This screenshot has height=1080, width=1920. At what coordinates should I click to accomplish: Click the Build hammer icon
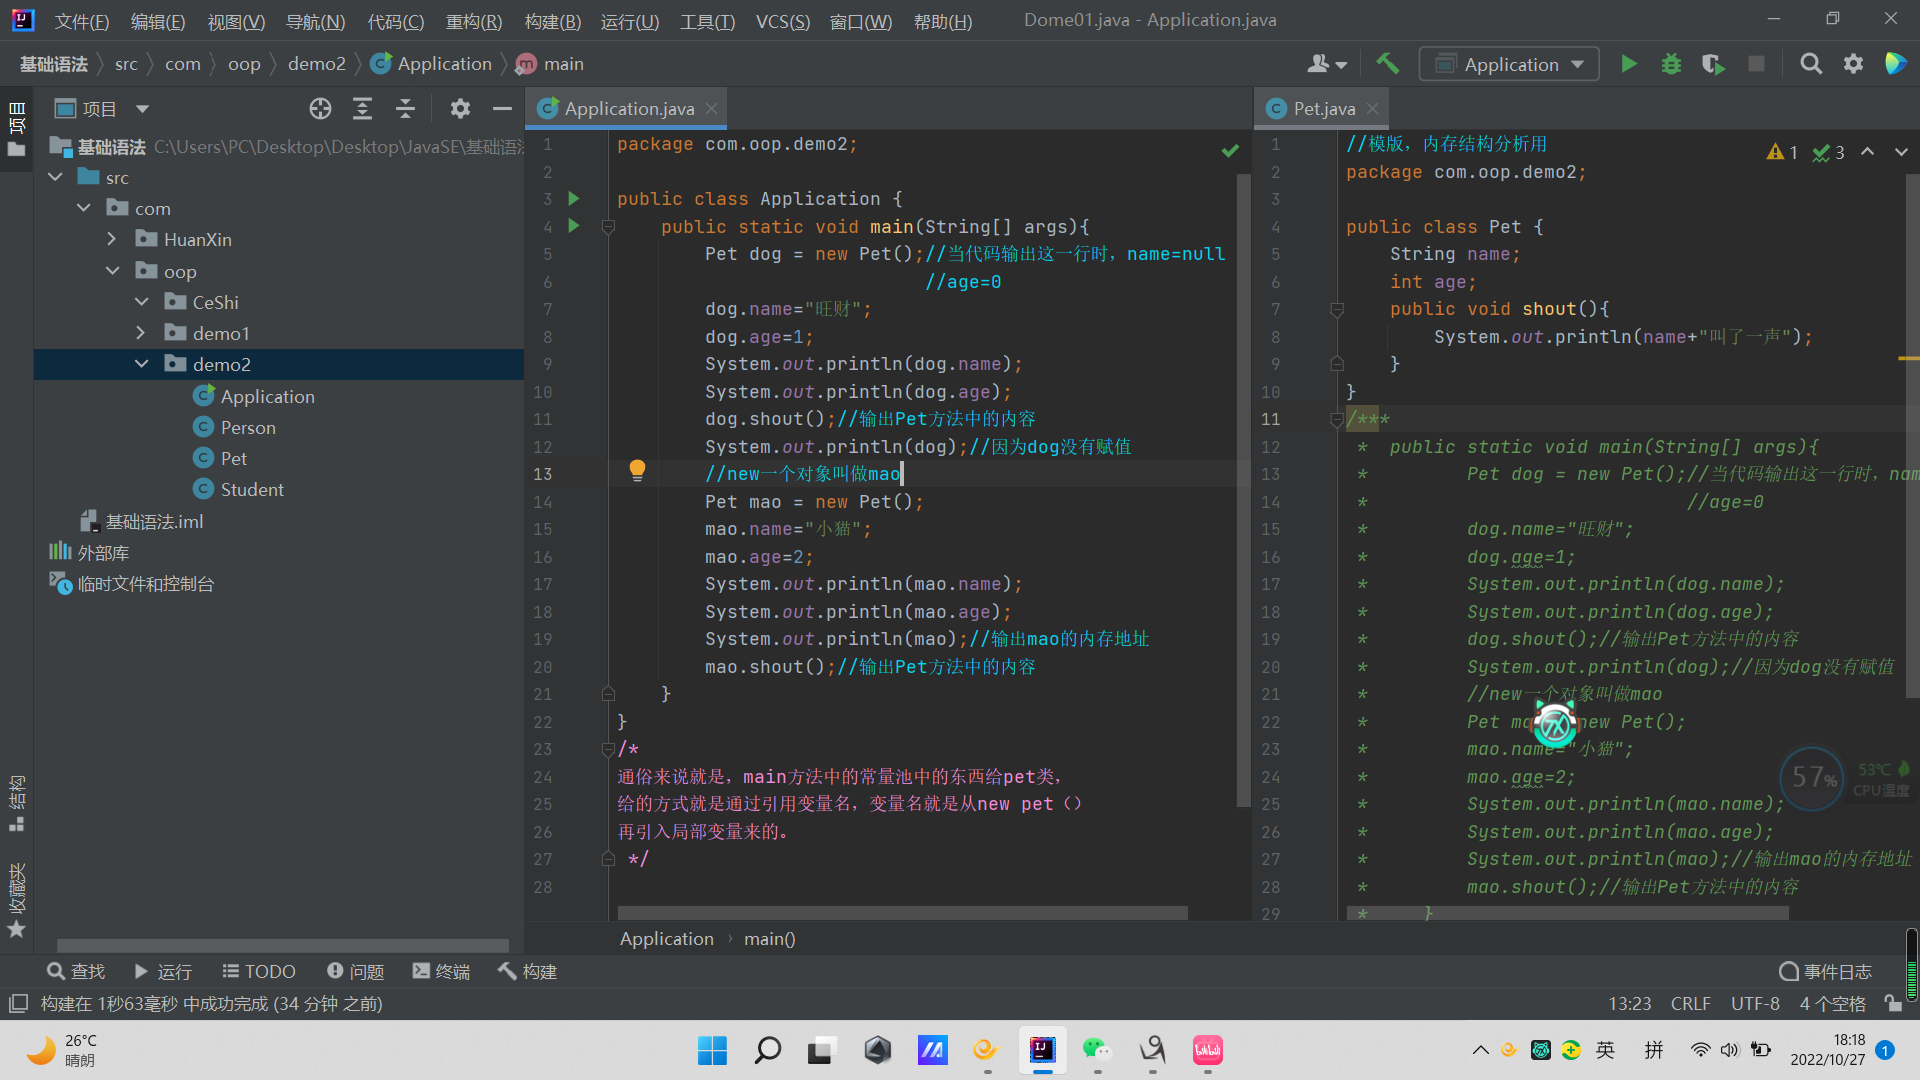(x=1387, y=64)
